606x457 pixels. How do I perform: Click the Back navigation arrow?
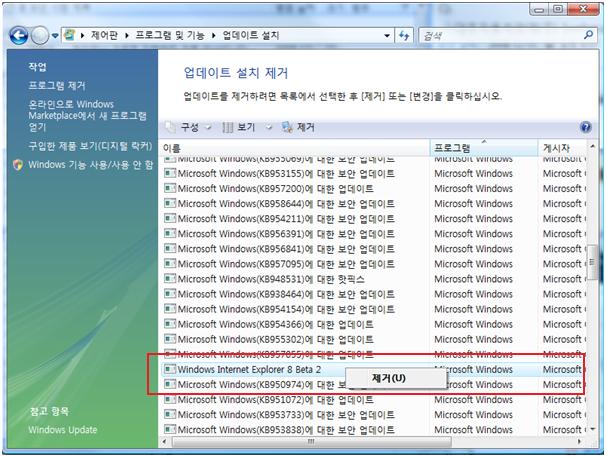click(x=18, y=36)
